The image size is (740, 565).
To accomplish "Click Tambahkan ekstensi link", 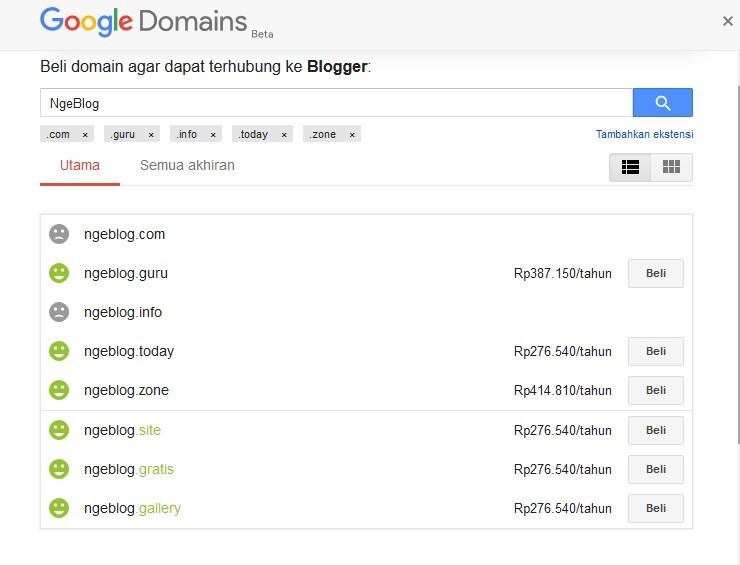I will 644,134.
